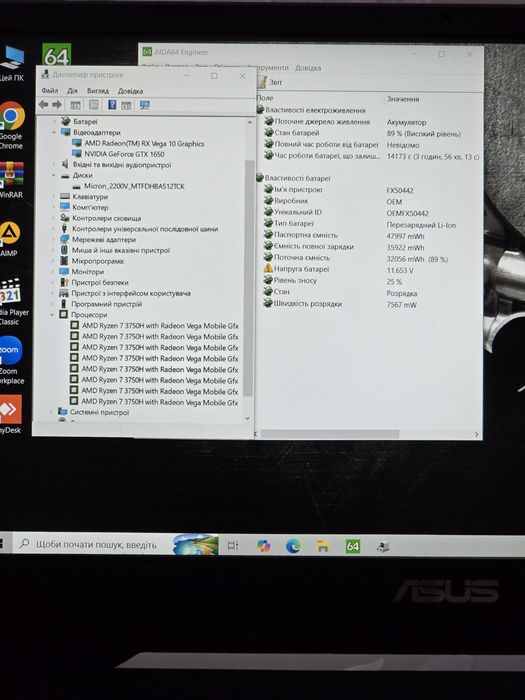525x700 pixels.
Task: Click Device Manager vertical scrollbar thumb
Action: coord(249,278)
